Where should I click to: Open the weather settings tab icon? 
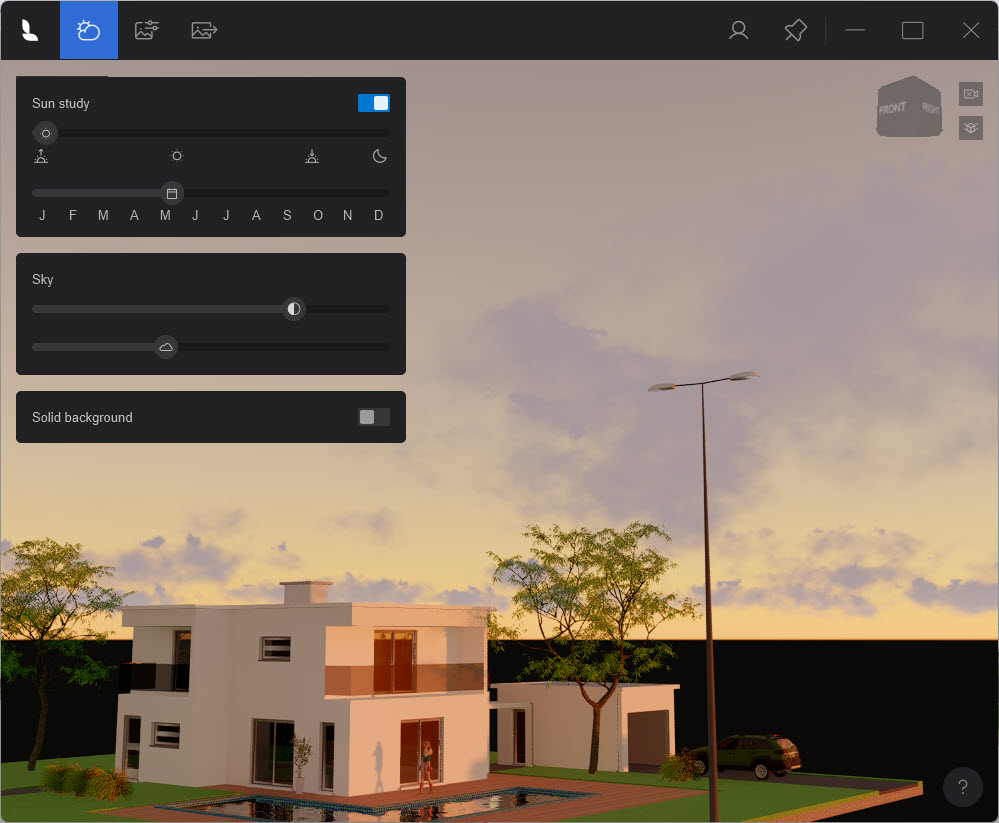coord(89,30)
